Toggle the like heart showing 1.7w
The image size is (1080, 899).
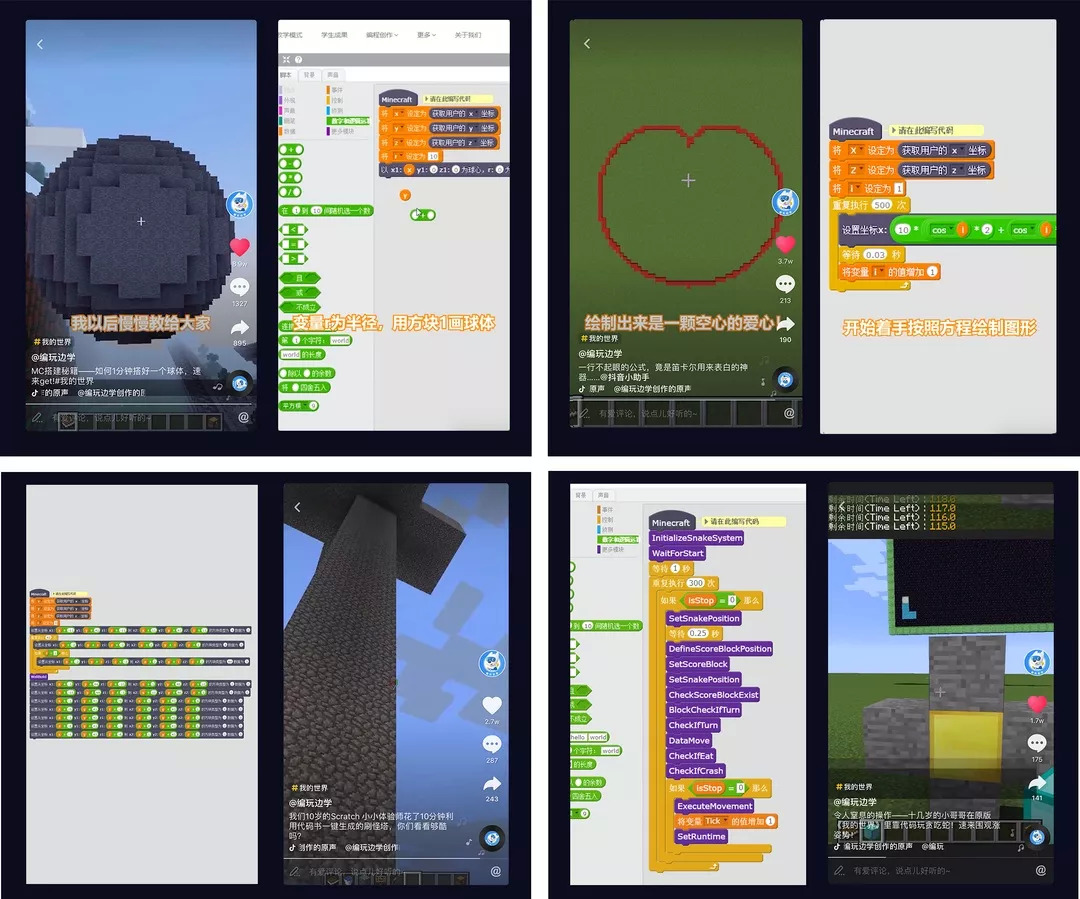tap(1037, 704)
